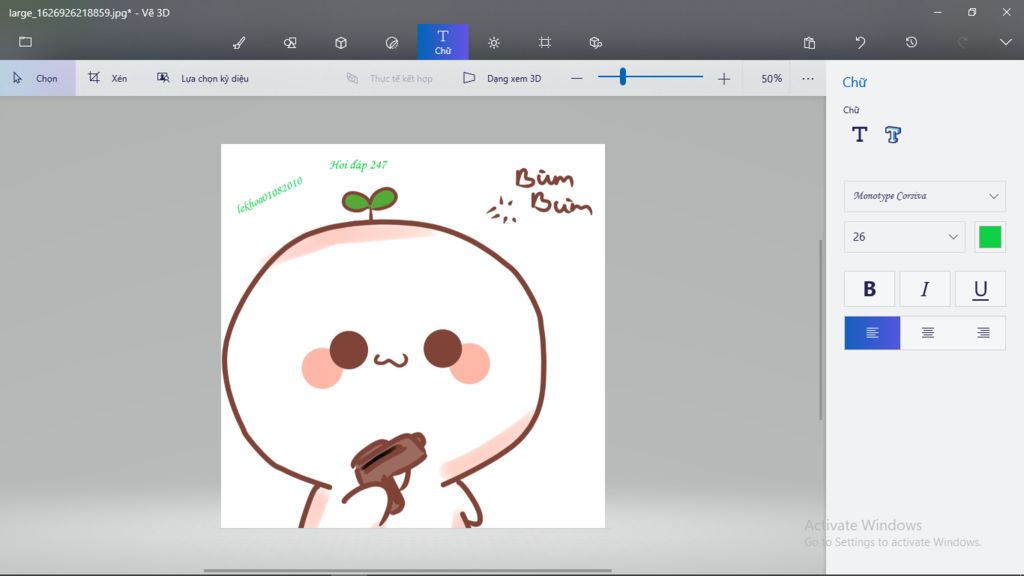Activate the Xén crop tool
1024x576 pixels.
pyautogui.click(x=108, y=78)
